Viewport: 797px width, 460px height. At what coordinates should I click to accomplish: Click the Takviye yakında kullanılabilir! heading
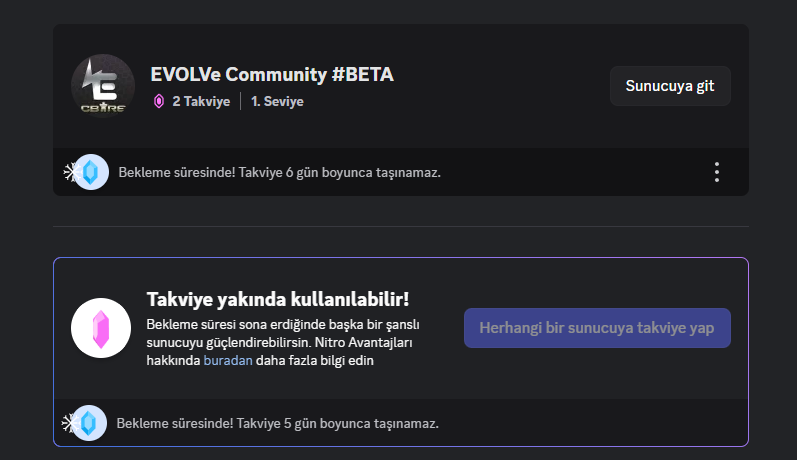tap(278, 299)
